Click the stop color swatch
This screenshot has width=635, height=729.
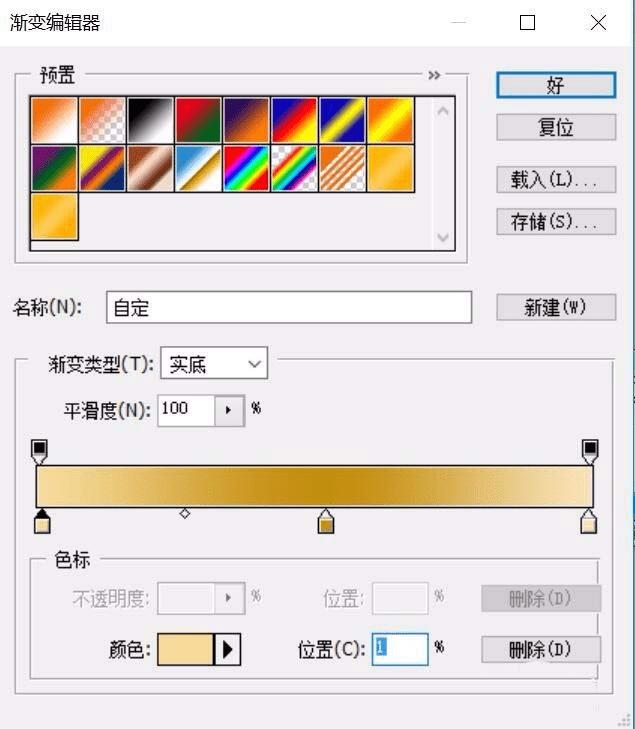(185, 649)
